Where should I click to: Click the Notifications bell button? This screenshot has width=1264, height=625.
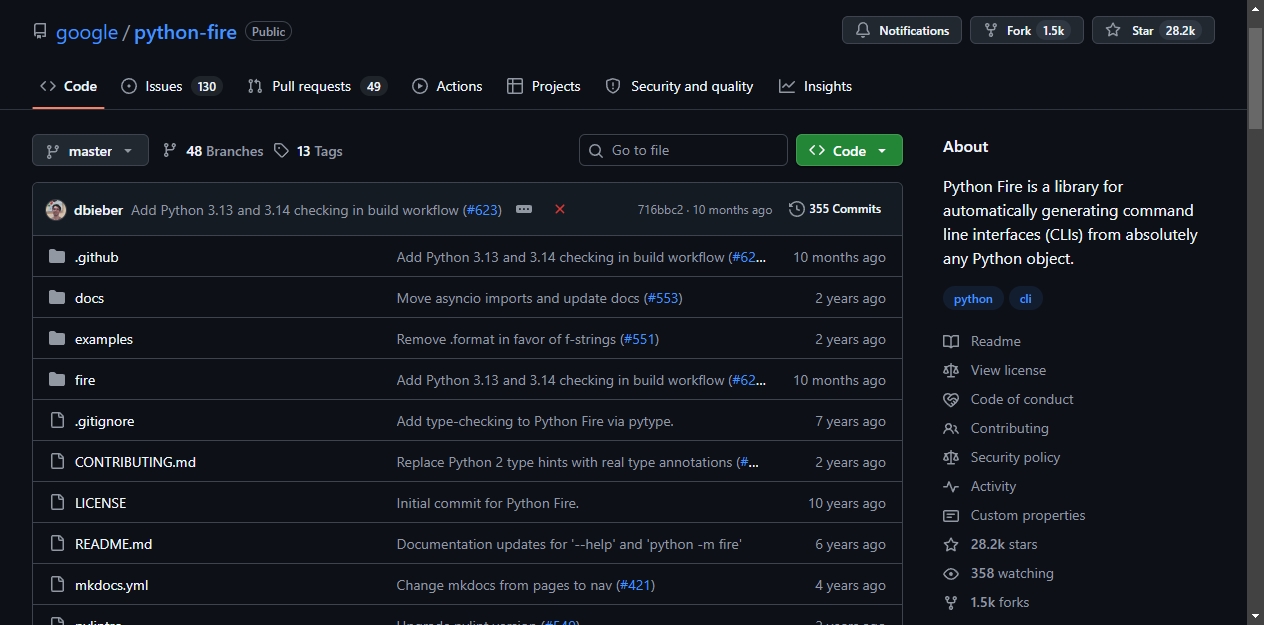point(902,30)
